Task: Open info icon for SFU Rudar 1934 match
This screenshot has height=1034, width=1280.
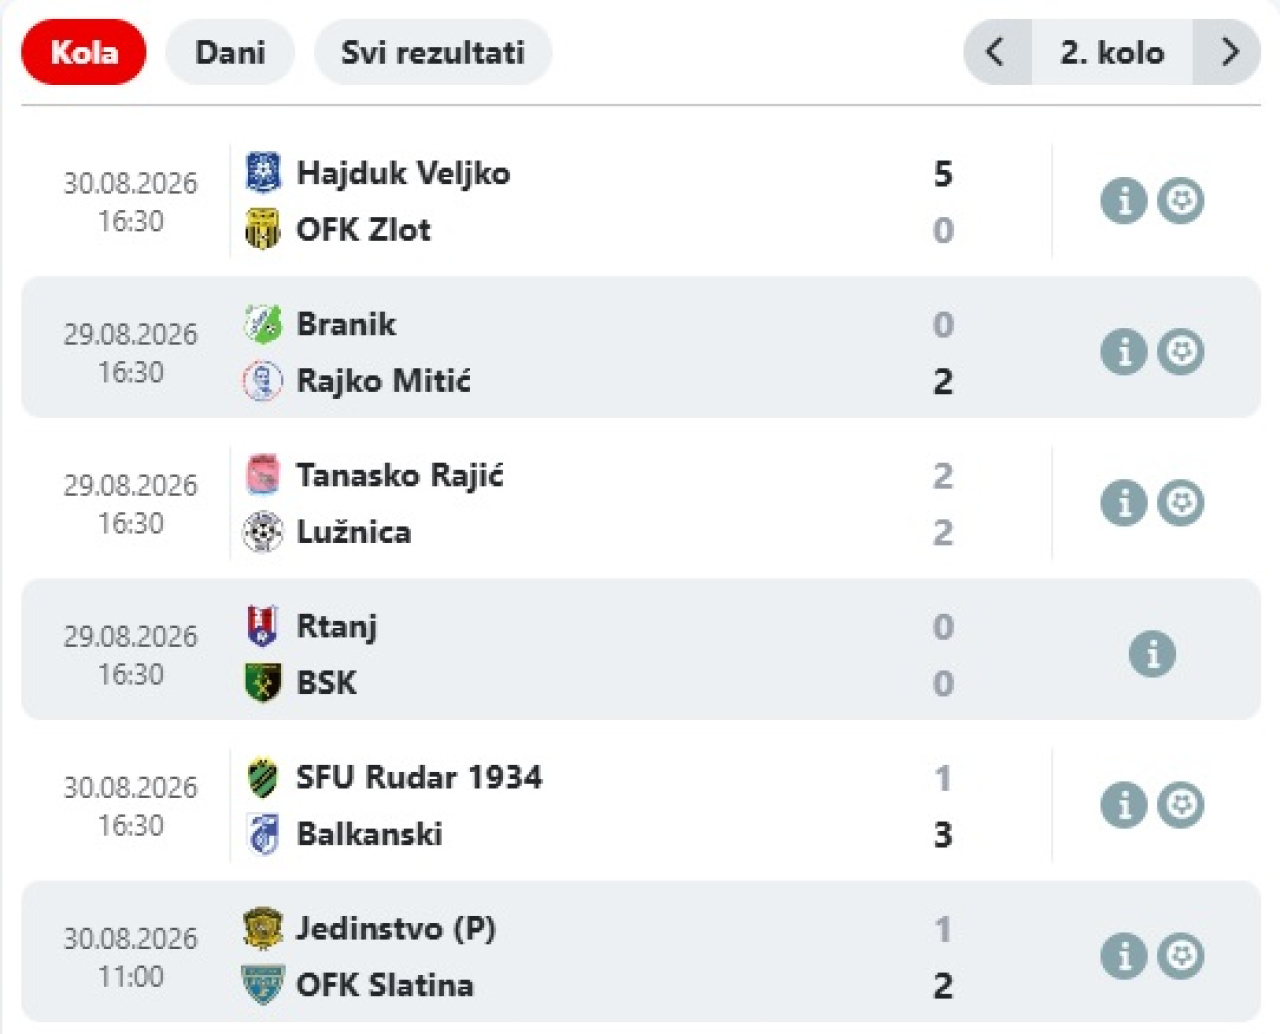Action: tap(1124, 805)
